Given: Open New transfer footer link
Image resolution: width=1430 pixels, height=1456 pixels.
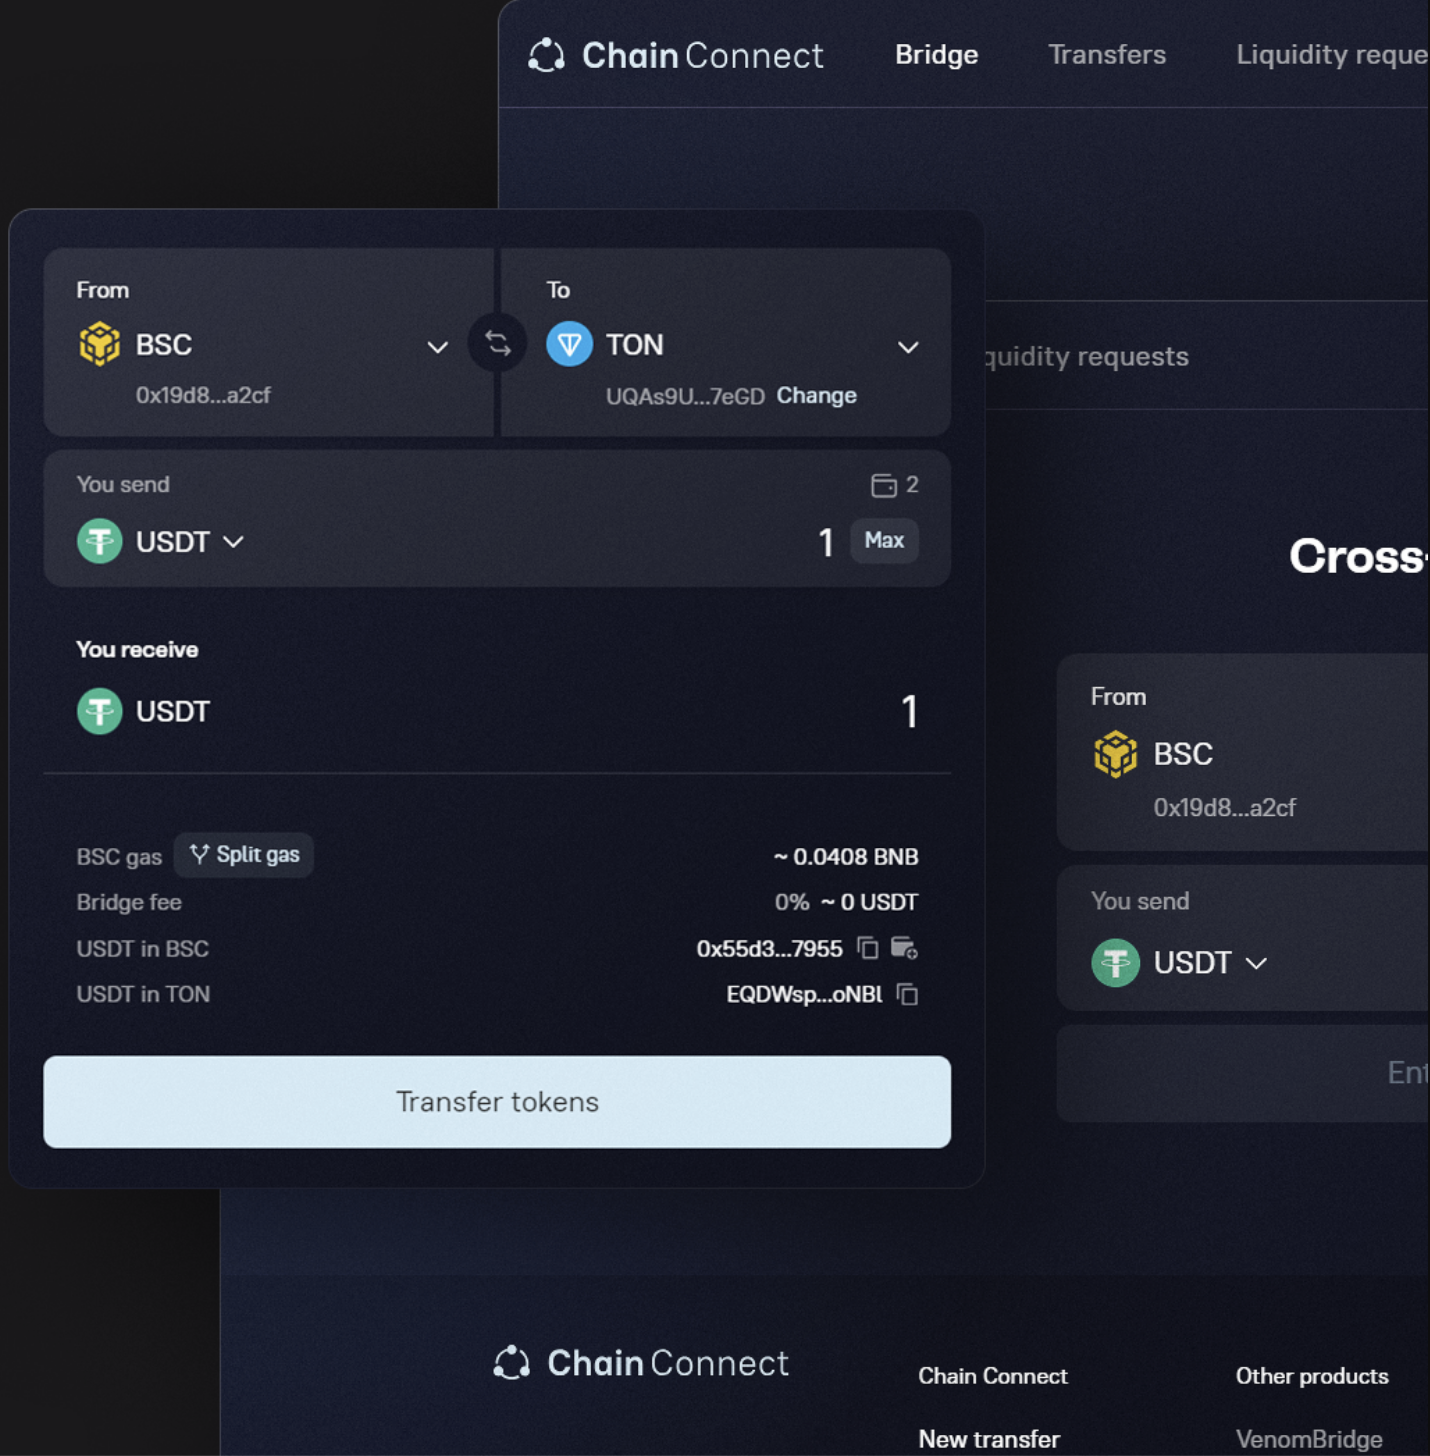Looking at the screenshot, I should pos(989,1439).
